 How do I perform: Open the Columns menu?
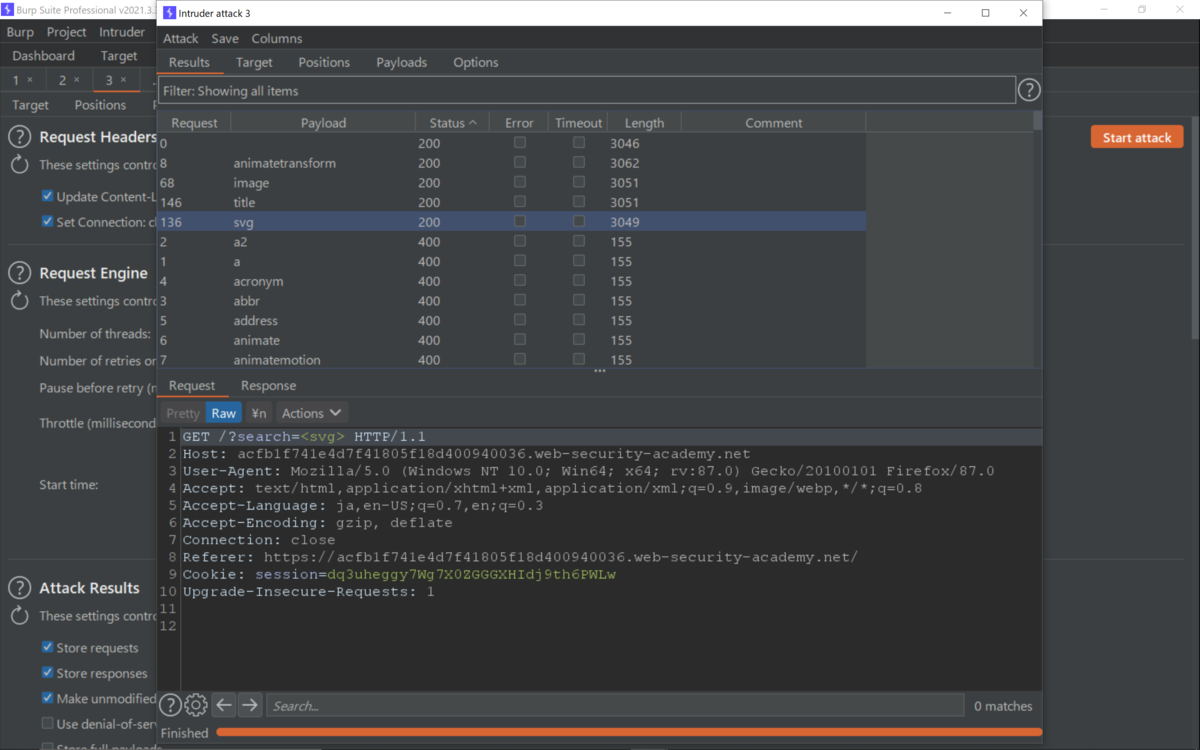coord(277,38)
